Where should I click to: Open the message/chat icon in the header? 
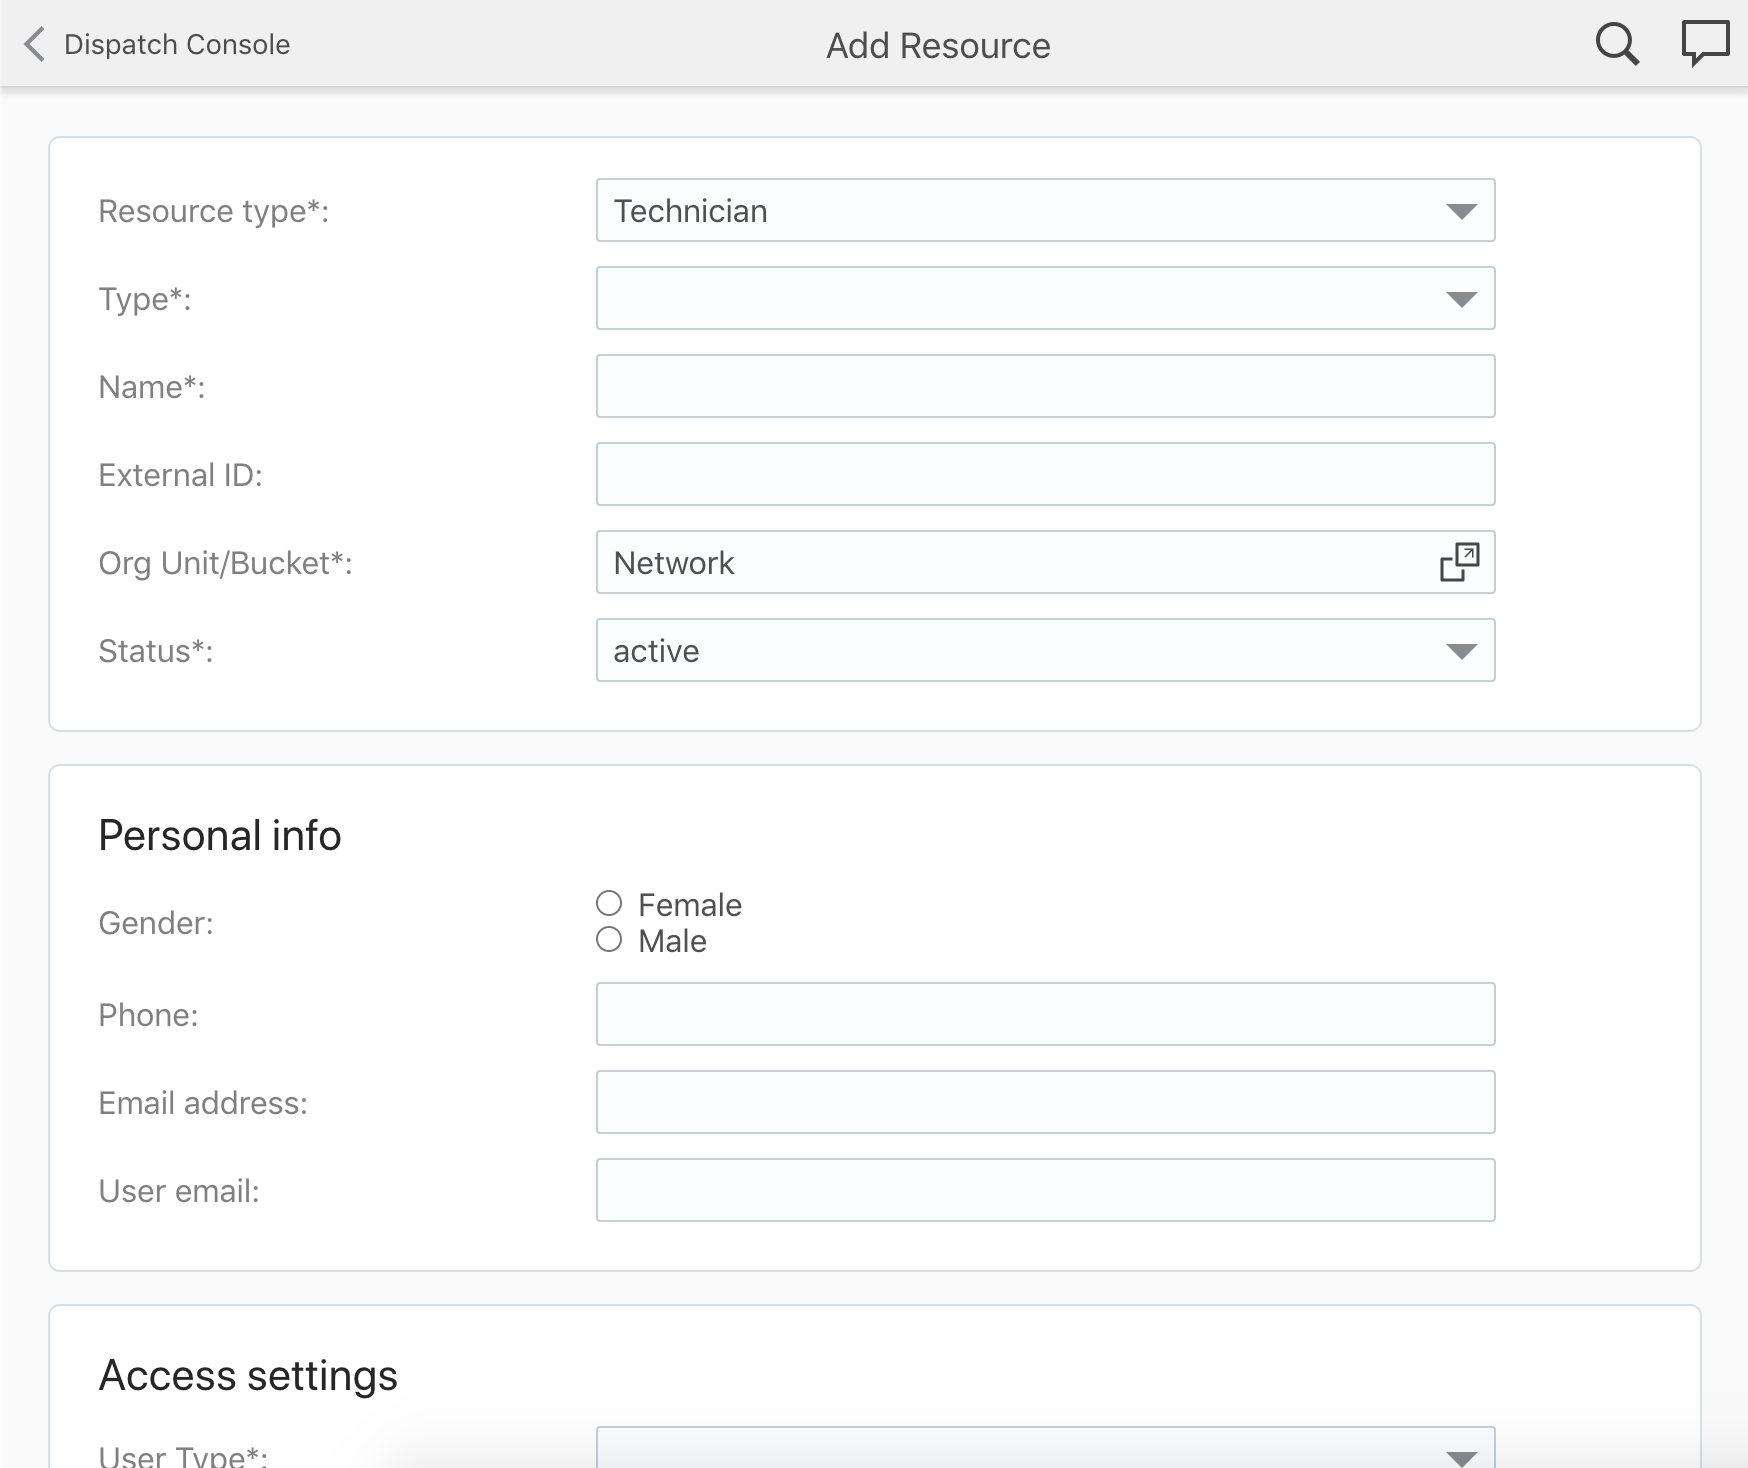pyautogui.click(x=1705, y=42)
